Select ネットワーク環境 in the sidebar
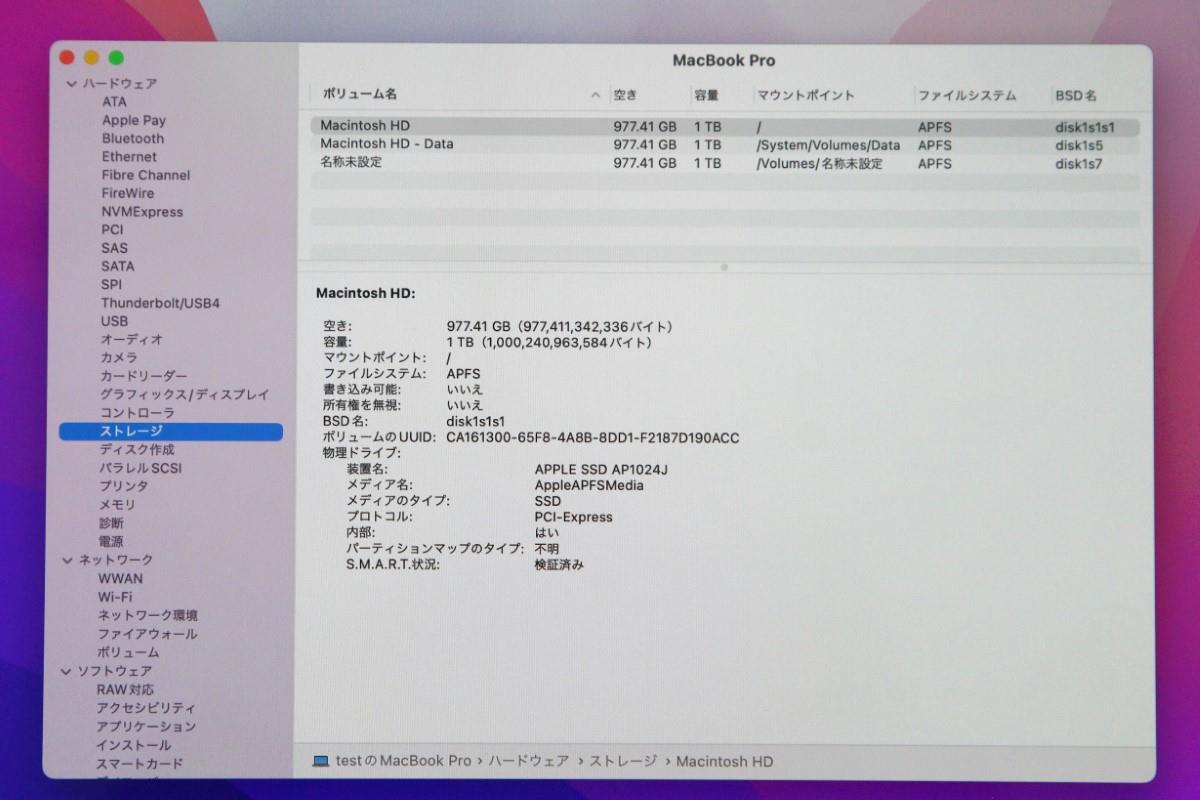Image resolution: width=1200 pixels, height=800 pixels. pos(148,616)
